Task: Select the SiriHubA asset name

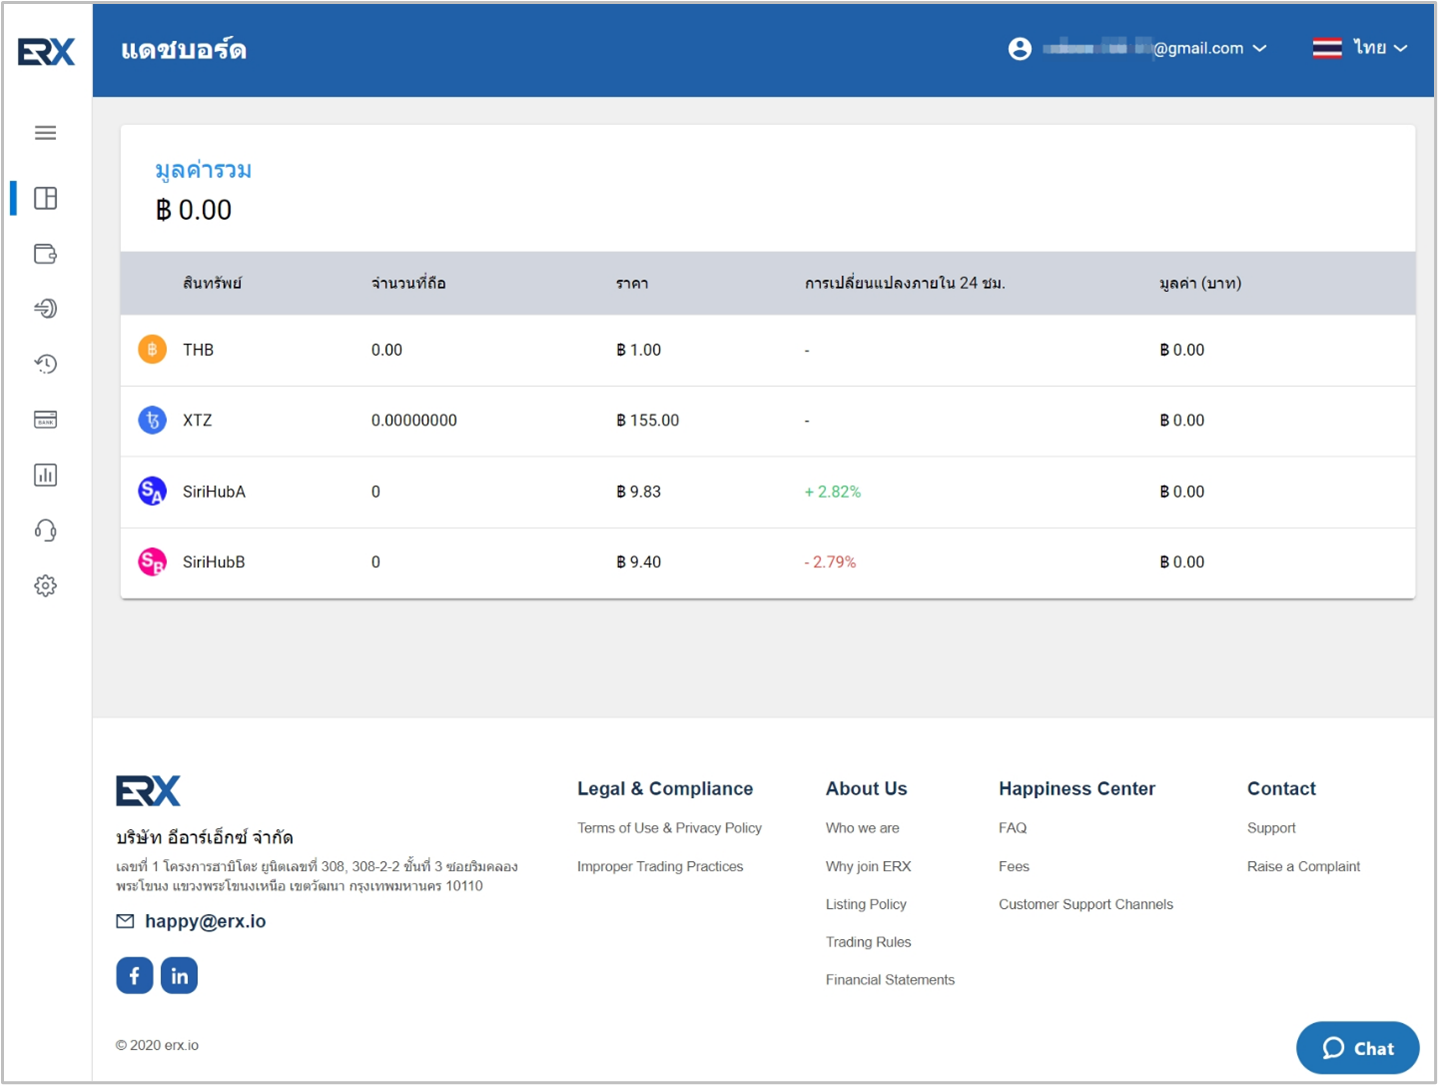Action: point(214,491)
